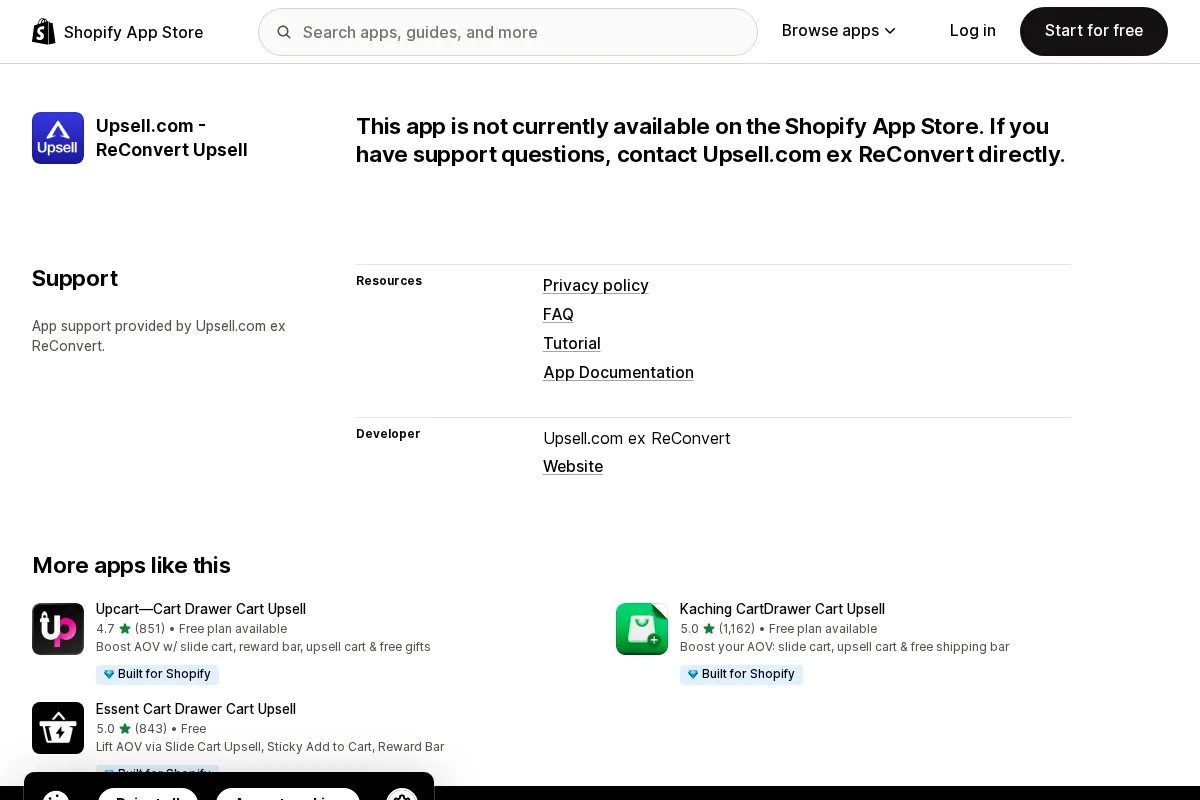Open the Shopify App Store title link

coord(133,32)
